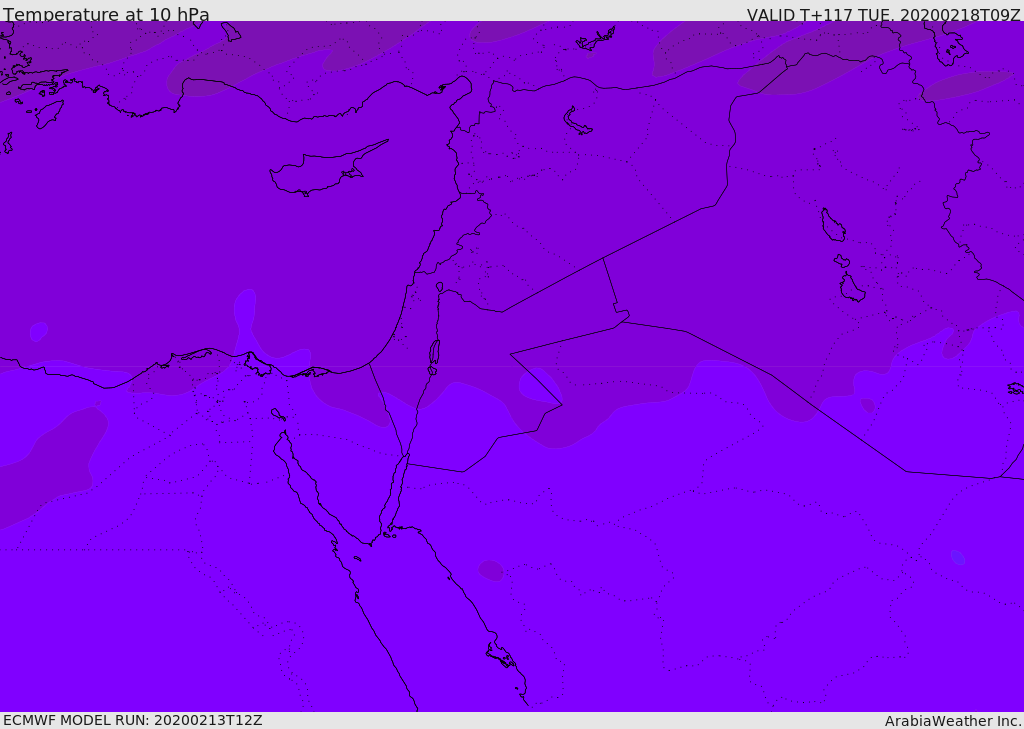Viewport: 1024px width, 729px height.
Task: Click the Dead Sea outline
Action: (434, 353)
